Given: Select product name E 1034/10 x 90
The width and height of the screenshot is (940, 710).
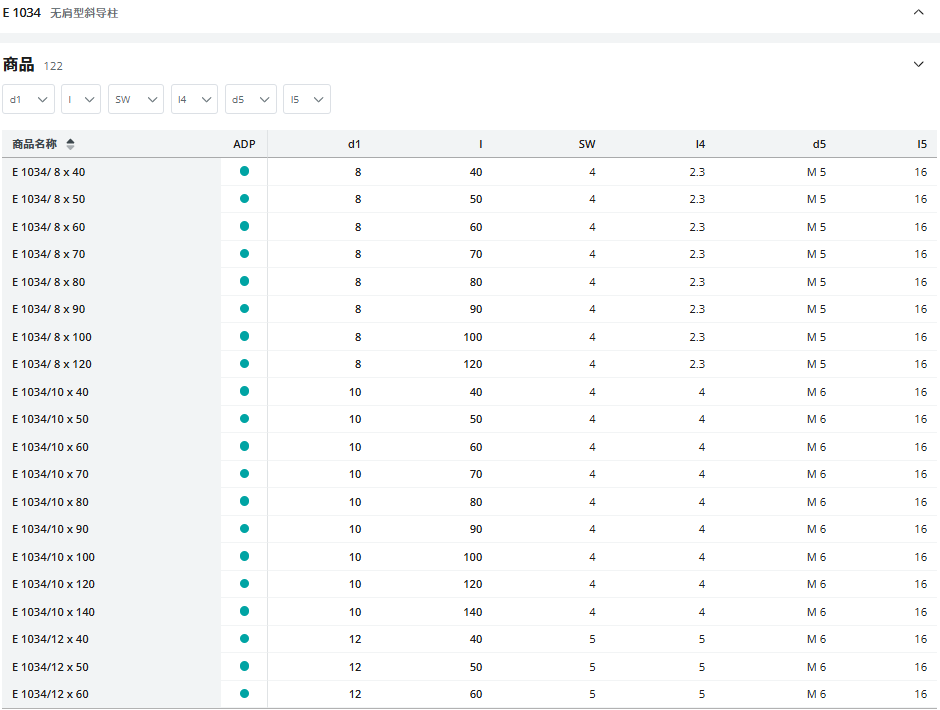Looking at the screenshot, I should 50,530.
